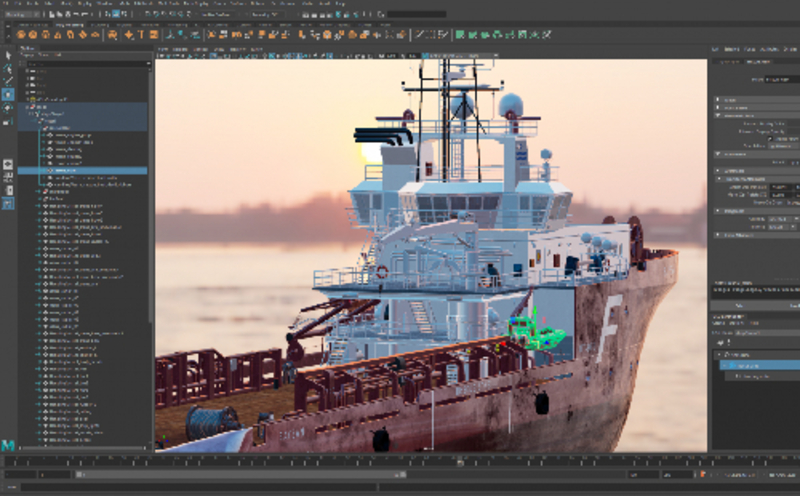Open the blue Hypershade icon
The image size is (800, 496).
click(x=339, y=14)
